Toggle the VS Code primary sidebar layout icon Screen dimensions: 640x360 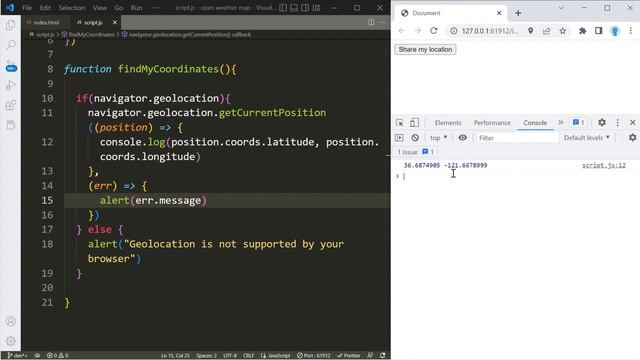tap(283, 8)
